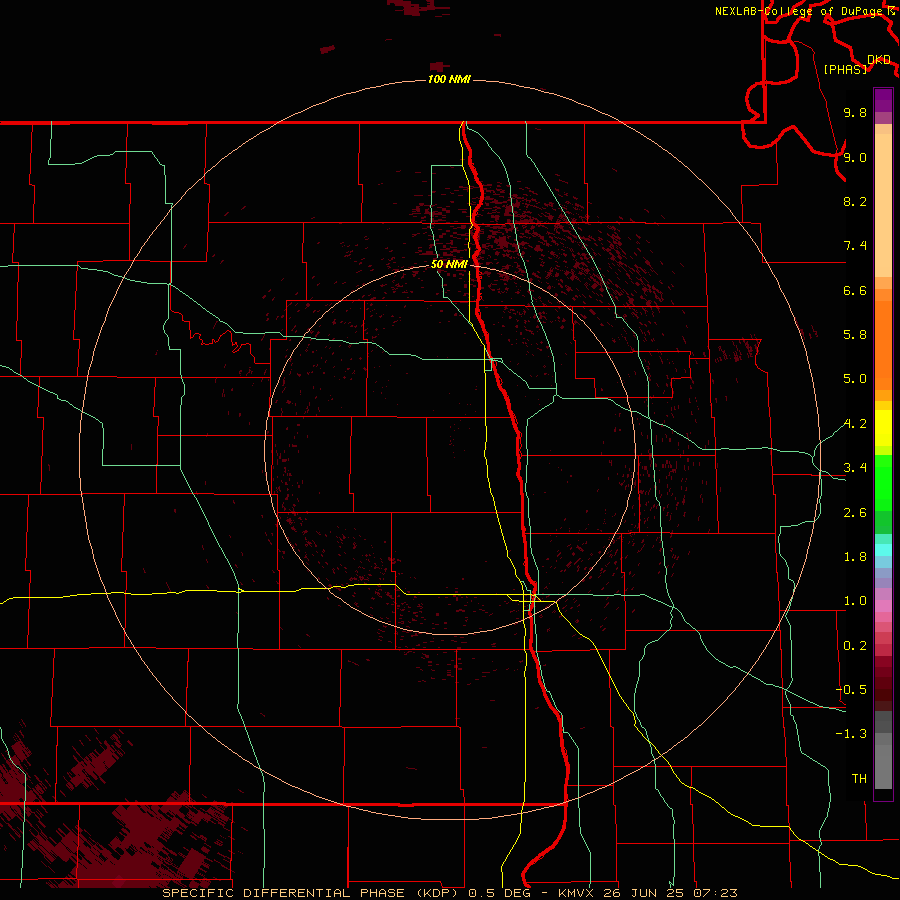Click the 3.4 value on the color scale

(x=855, y=468)
